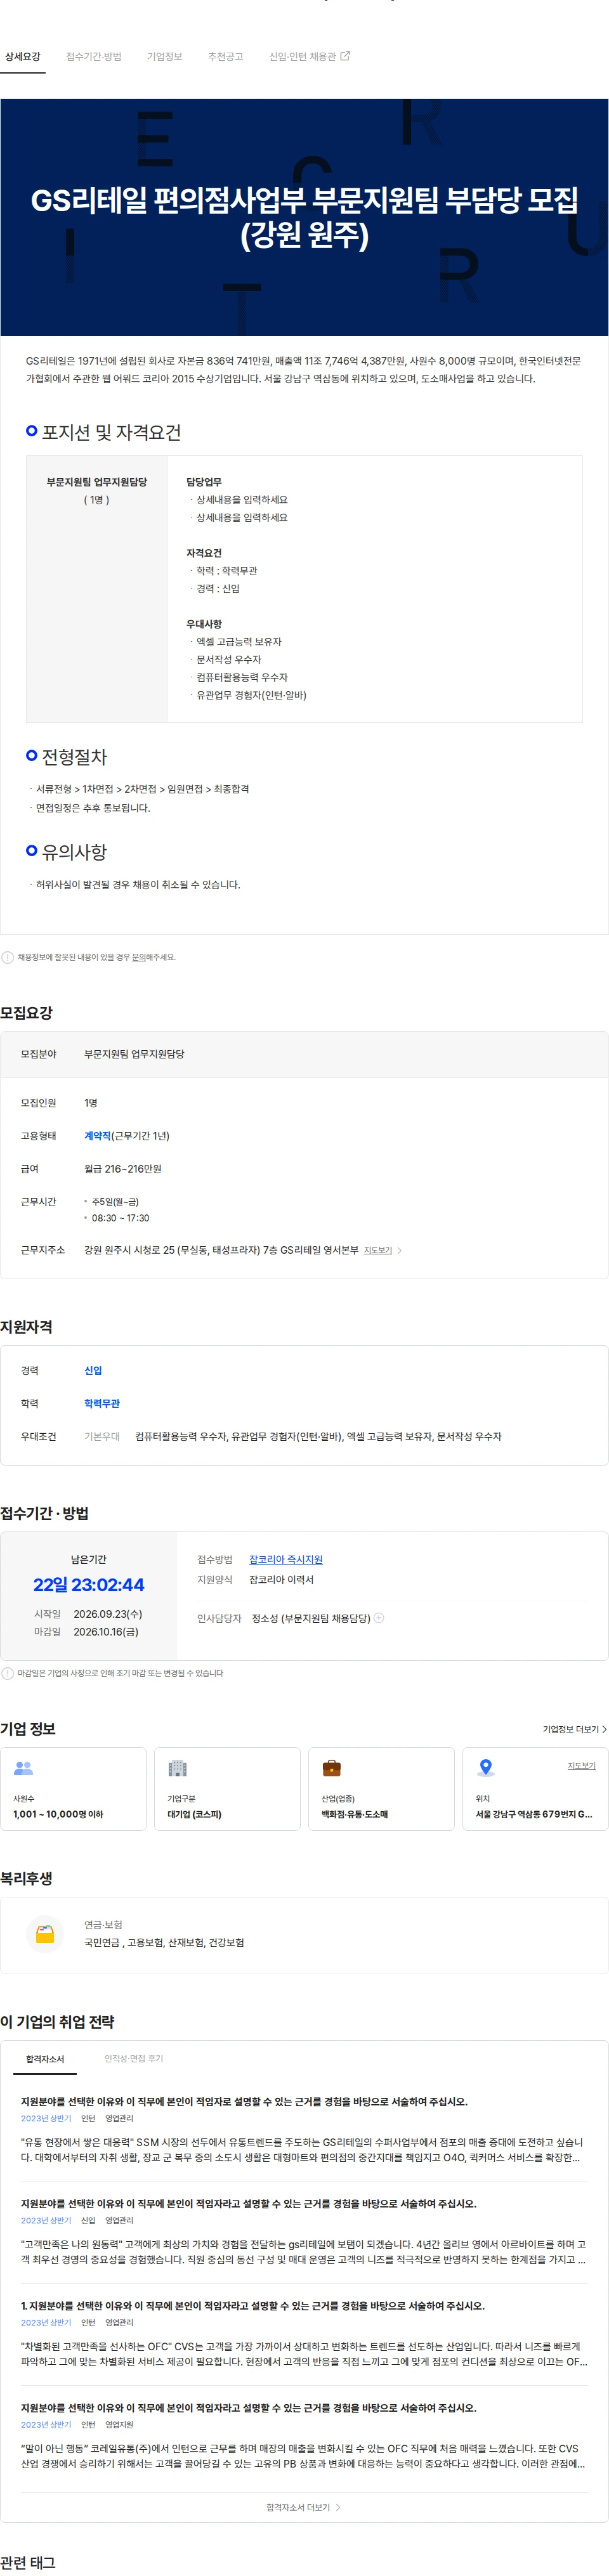Select the 인적성·면접 후기 tab
This screenshot has height=2576, width=609.
point(134,2058)
